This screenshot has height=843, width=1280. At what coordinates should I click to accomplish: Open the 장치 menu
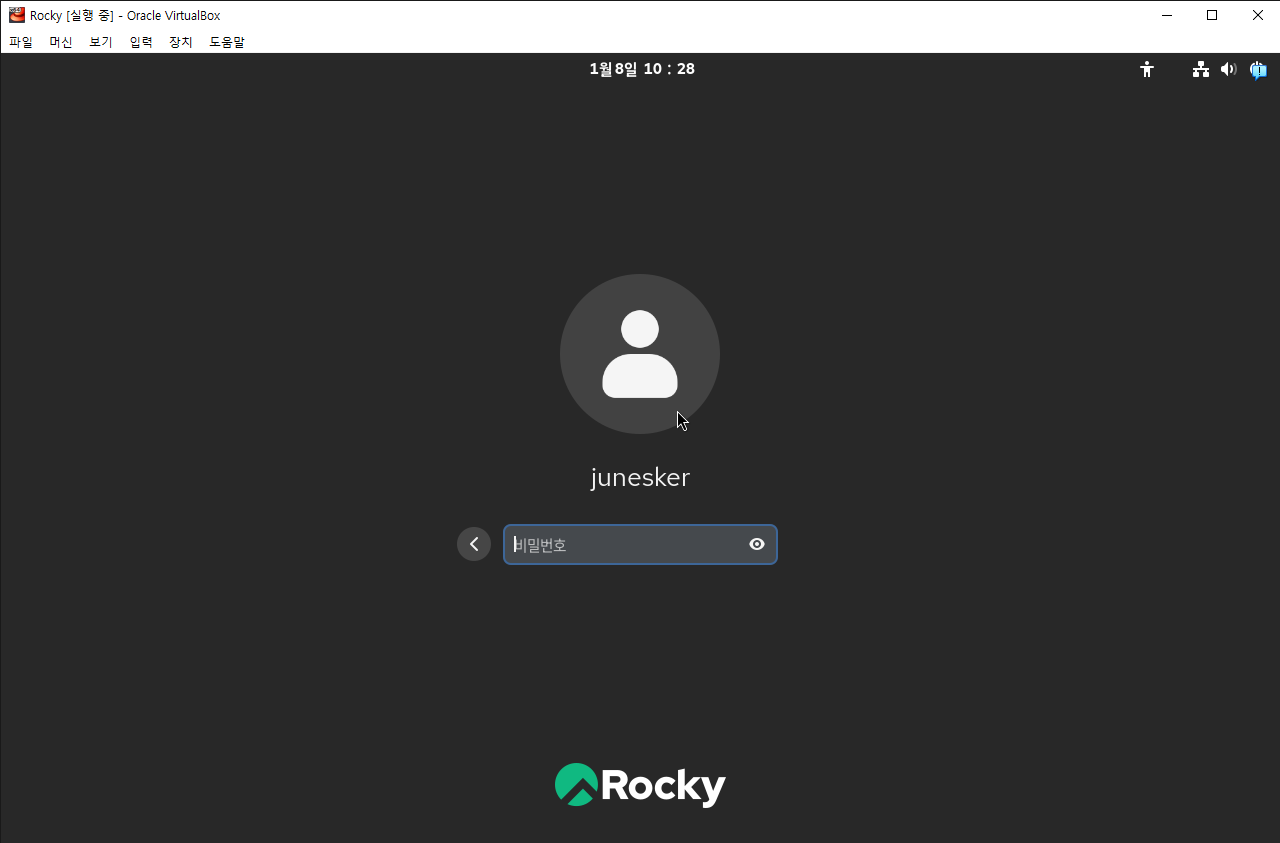(181, 42)
